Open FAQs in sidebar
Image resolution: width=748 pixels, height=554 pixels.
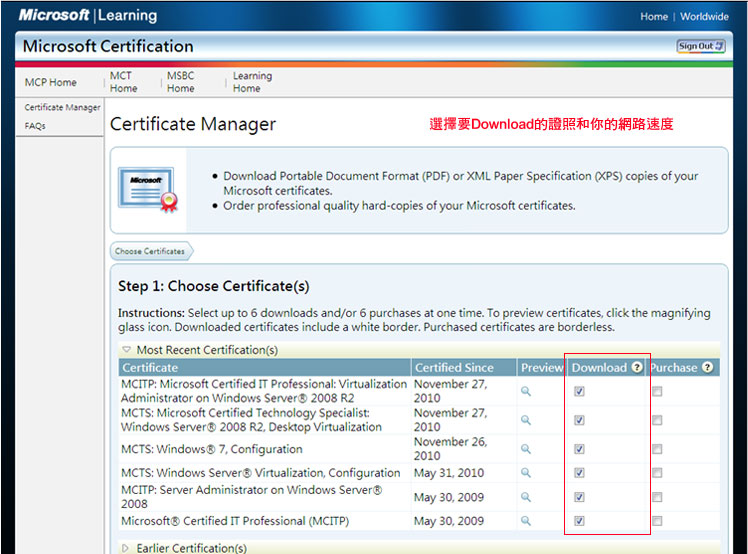coord(35,126)
